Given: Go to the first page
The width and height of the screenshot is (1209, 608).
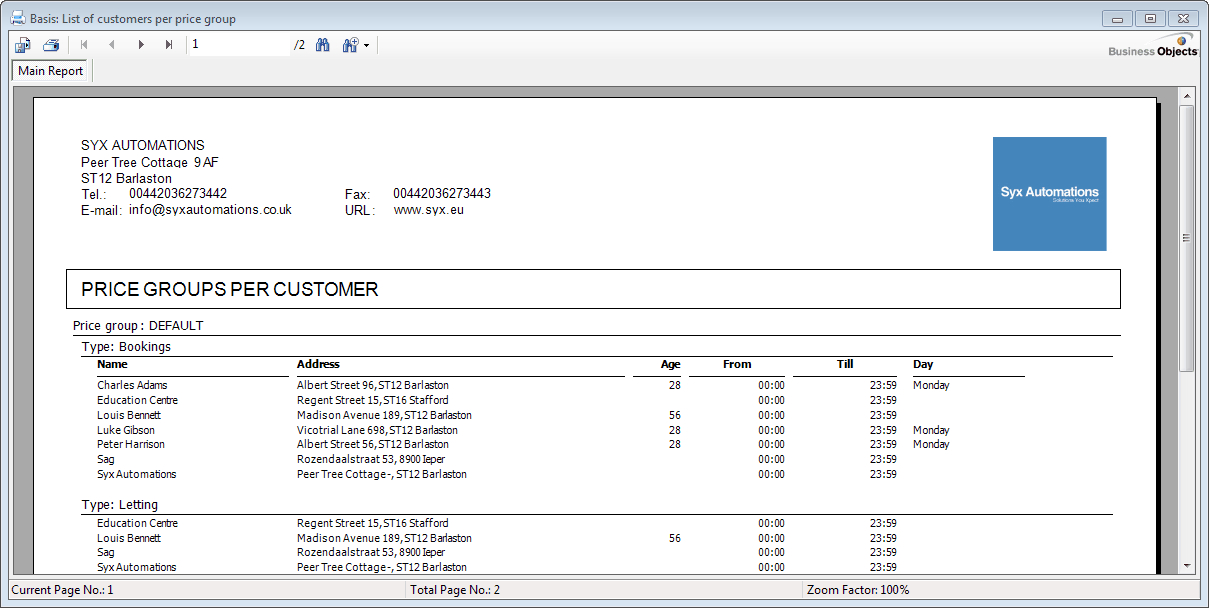Looking at the screenshot, I should (x=84, y=45).
